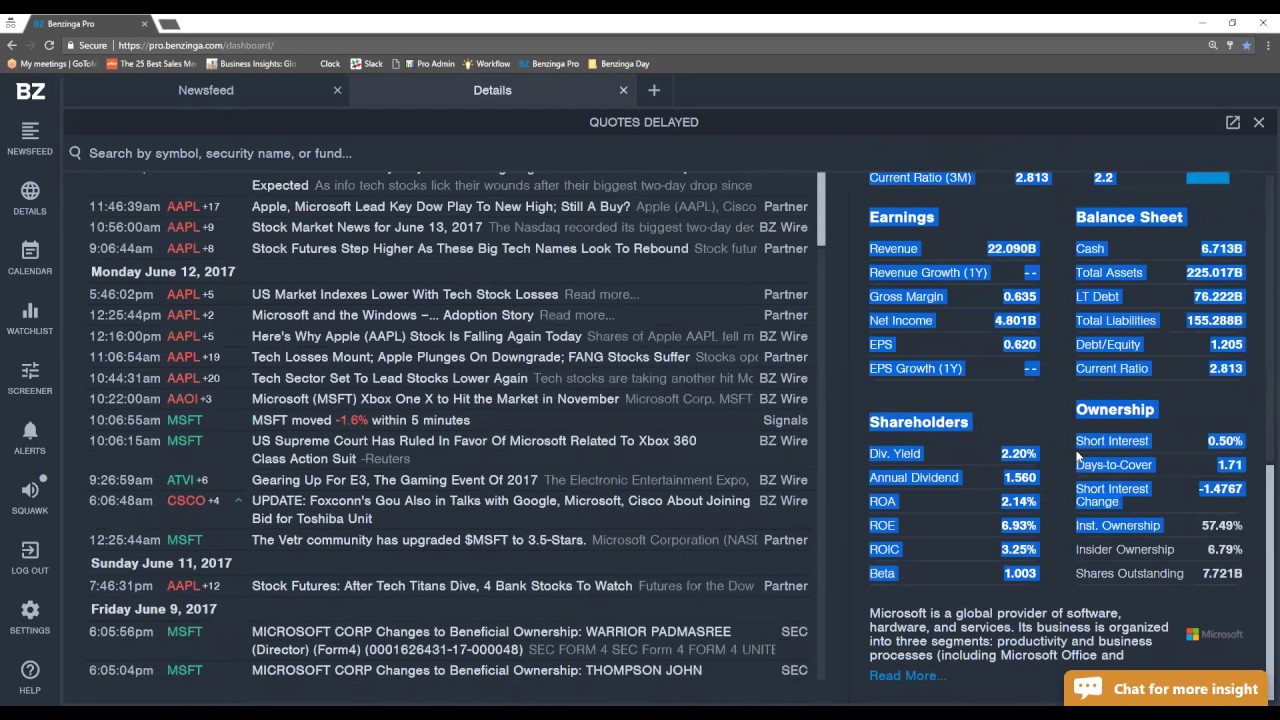Close the Details tab
Screen dimensions: 1280x720
[x=623, y=90]
